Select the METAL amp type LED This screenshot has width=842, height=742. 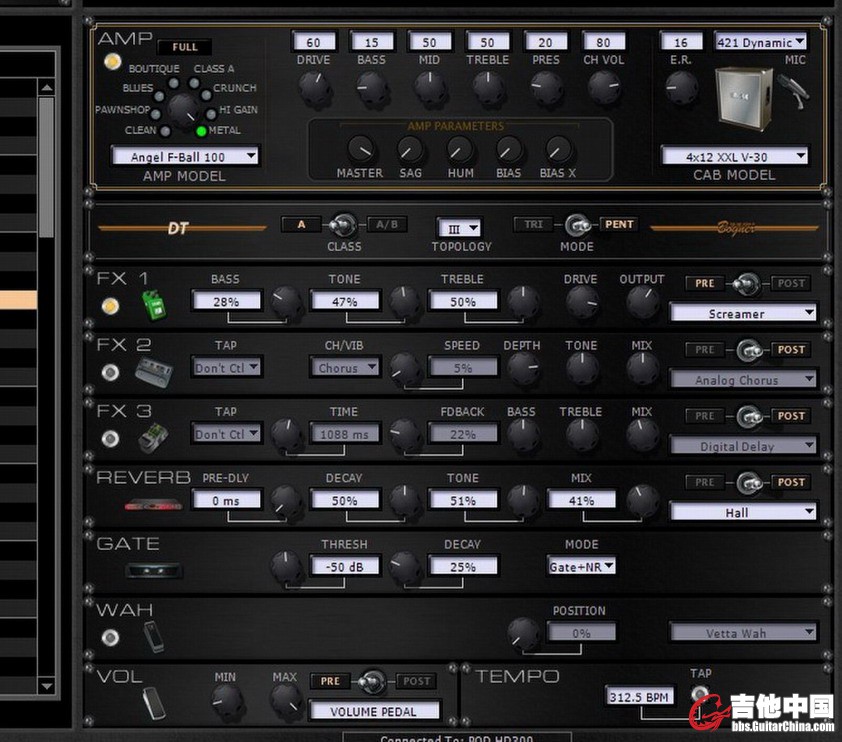coord(201,131)
